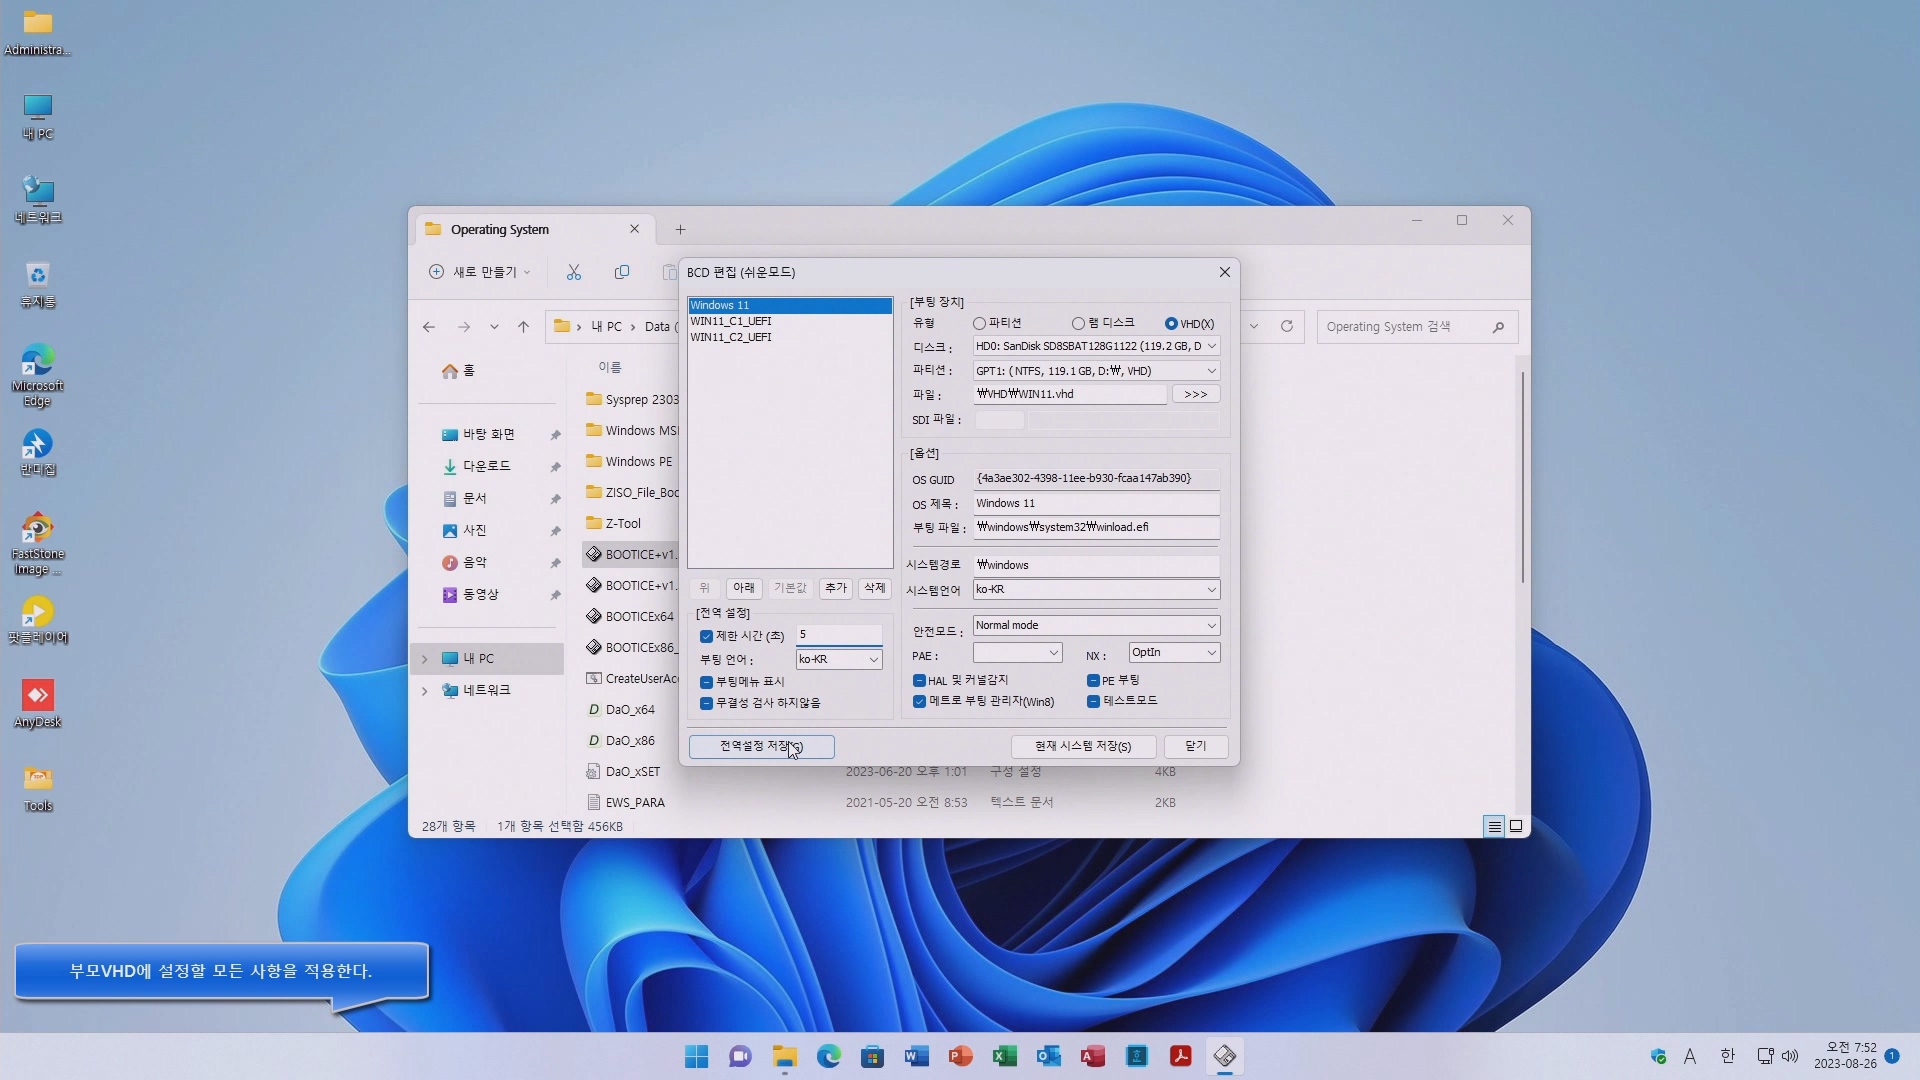This screenshot has width=1920, height=1080.
Task: Click 현재 시스템 저장(S) button
Action: (x=1082, y=746)
